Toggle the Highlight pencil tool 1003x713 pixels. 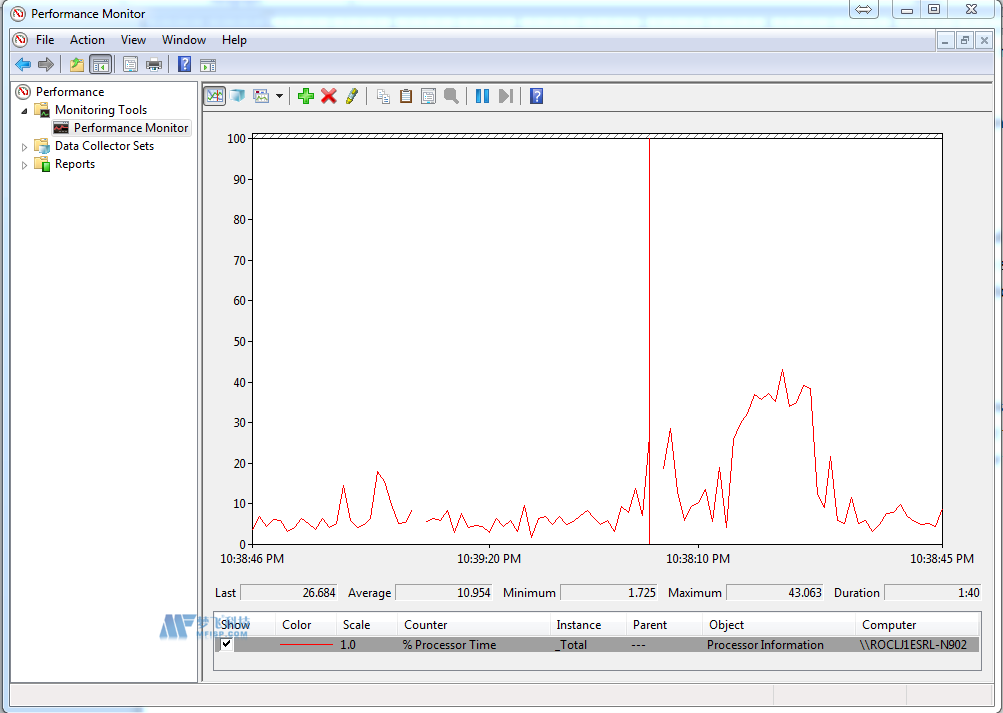click(351, 96)
